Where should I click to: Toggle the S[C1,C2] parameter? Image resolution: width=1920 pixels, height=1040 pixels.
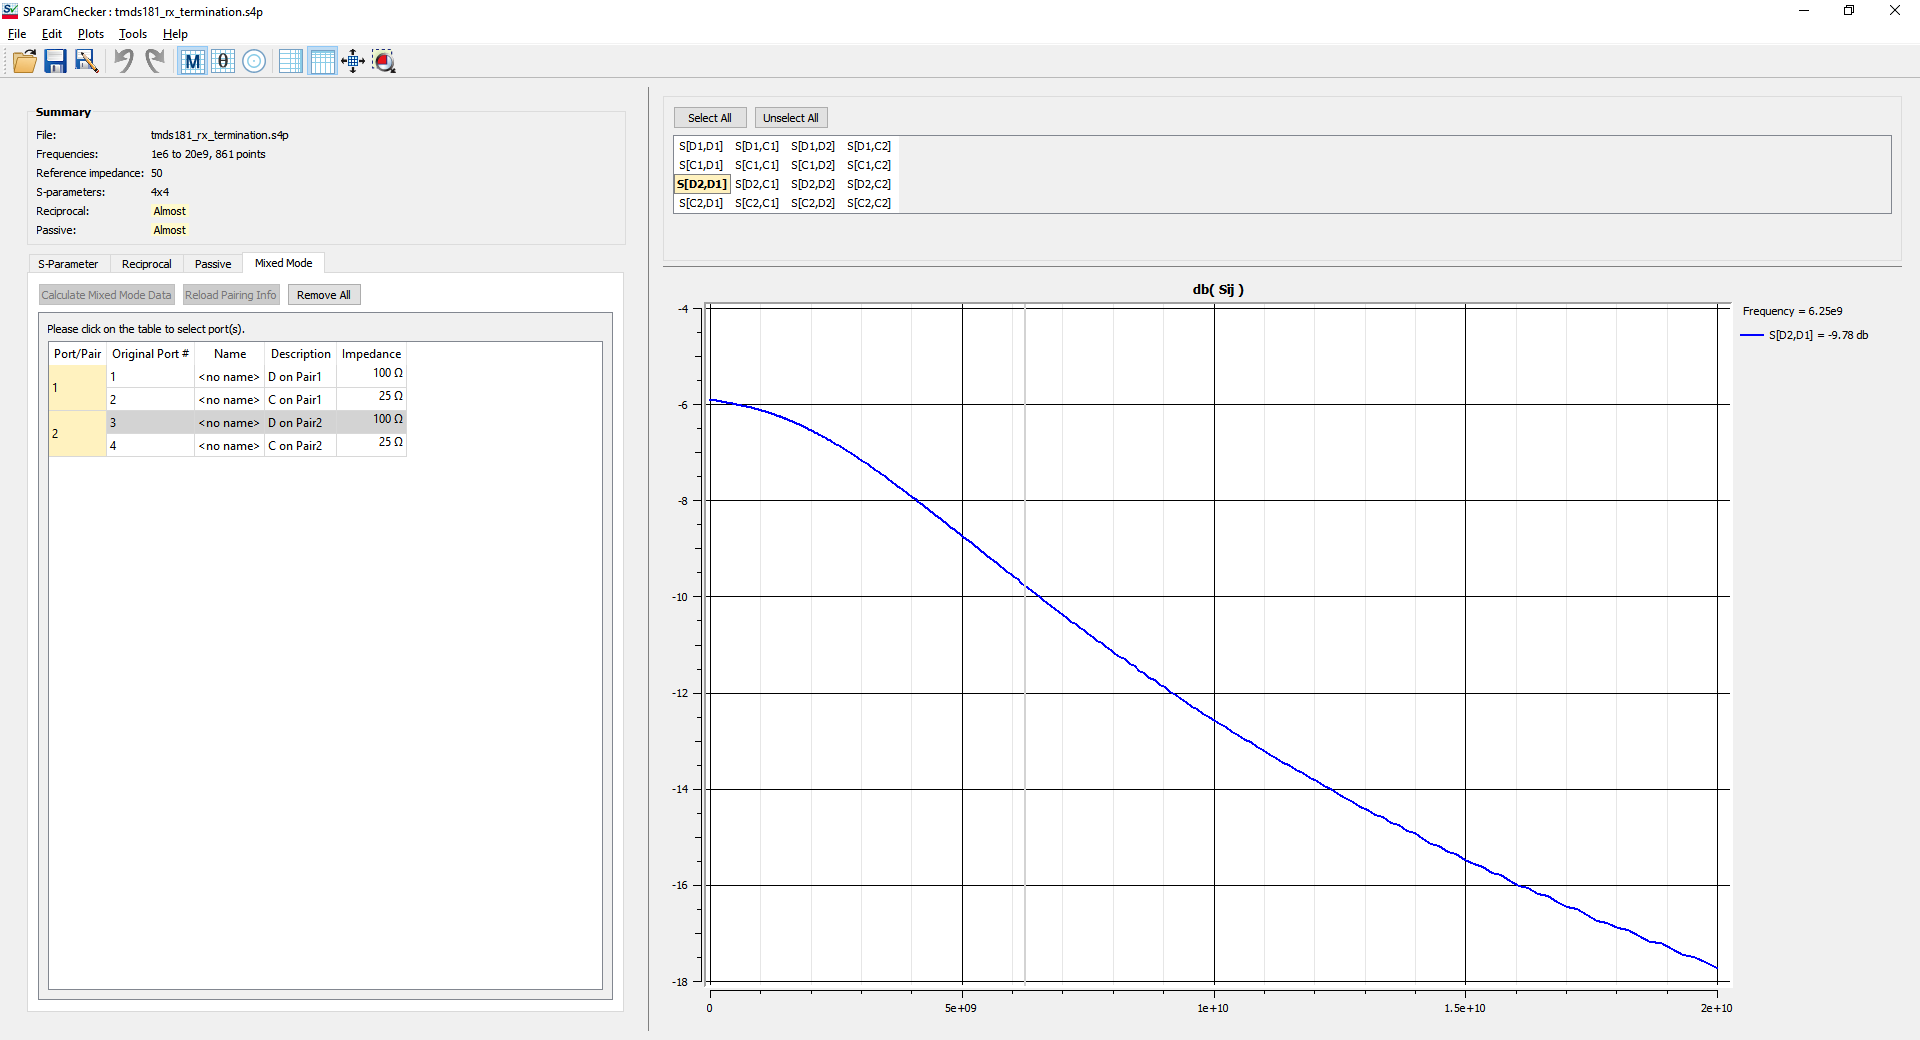[869, 165]
